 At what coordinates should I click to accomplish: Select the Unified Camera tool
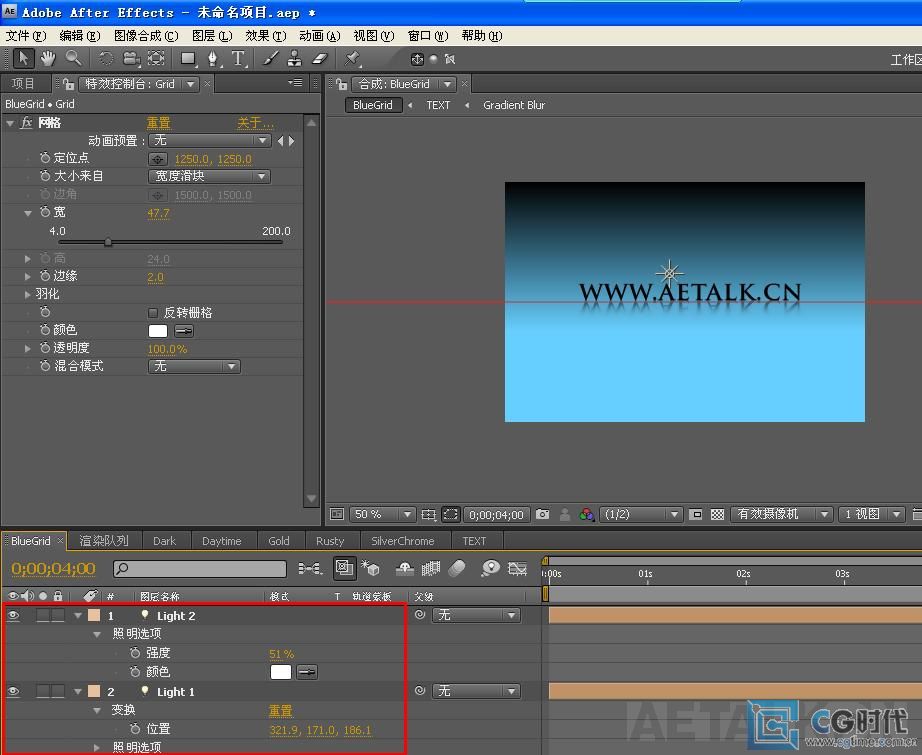click(x=131, y=58)
